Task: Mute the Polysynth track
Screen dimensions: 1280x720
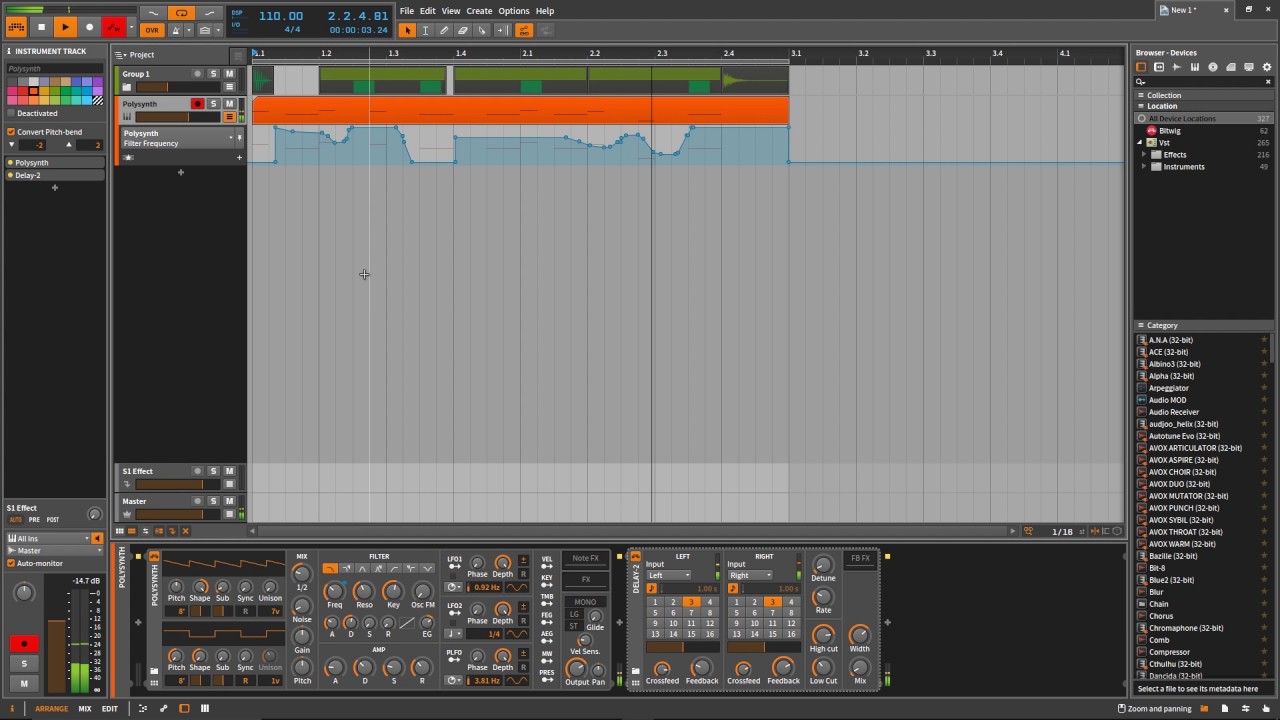Action: click(x=229, y=104)
